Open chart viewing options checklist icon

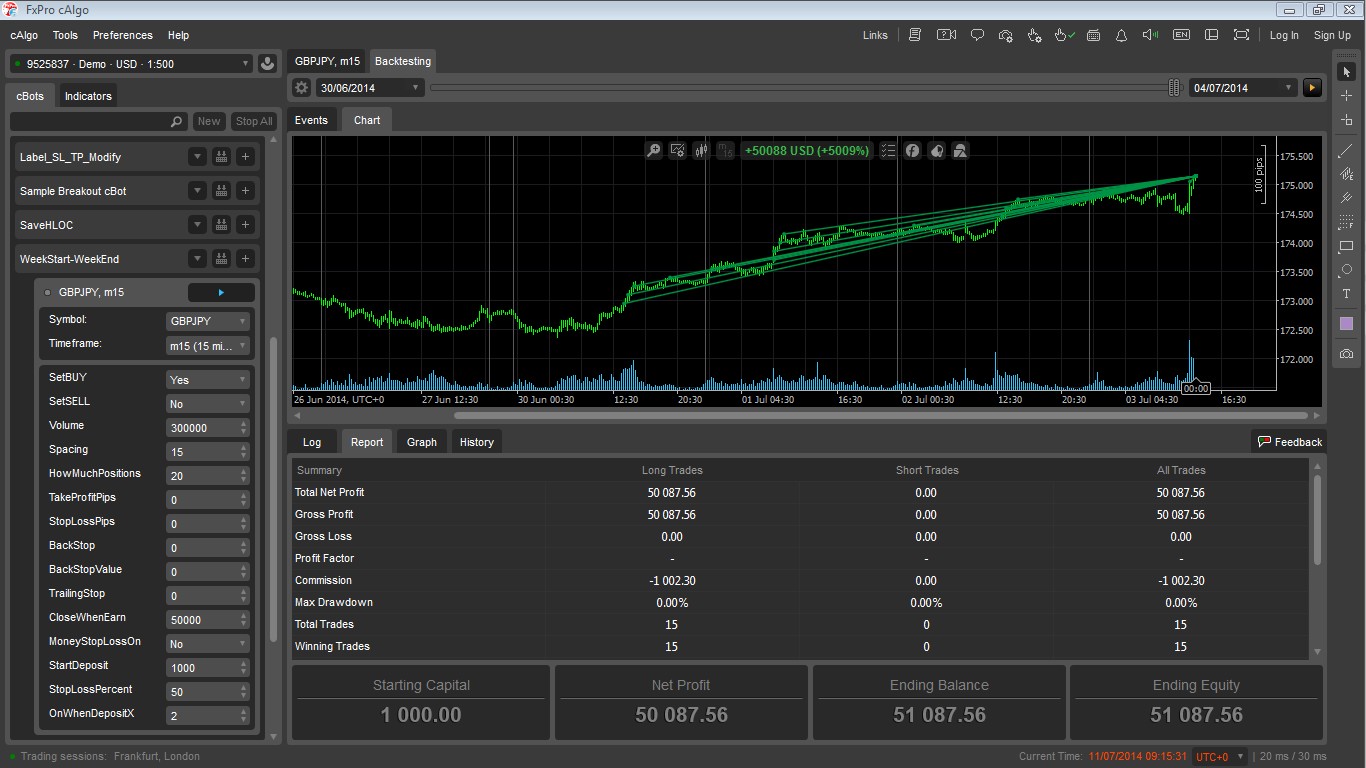click(888, 150)
